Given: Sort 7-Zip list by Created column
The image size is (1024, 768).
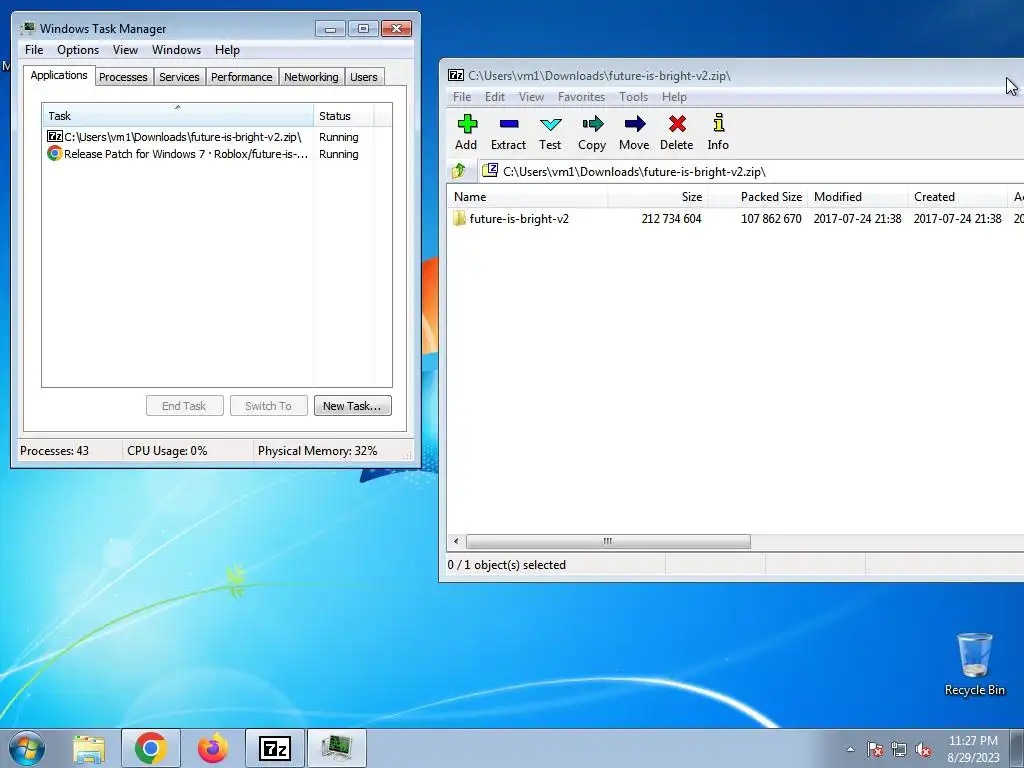Looking at the screenshot, I should [x=957, y=197].
